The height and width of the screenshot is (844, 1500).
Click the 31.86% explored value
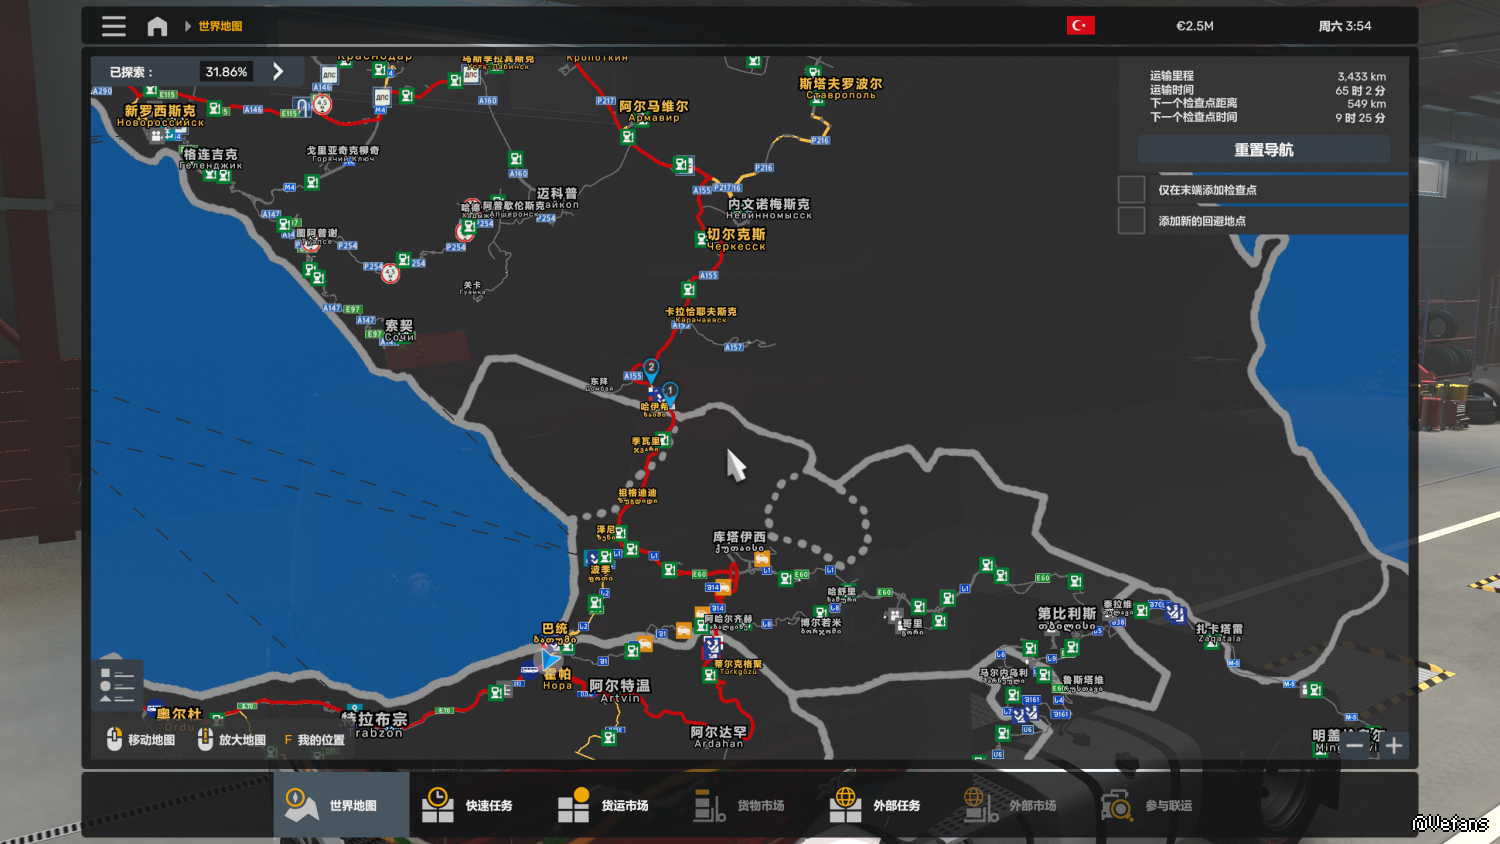[226, 72]
